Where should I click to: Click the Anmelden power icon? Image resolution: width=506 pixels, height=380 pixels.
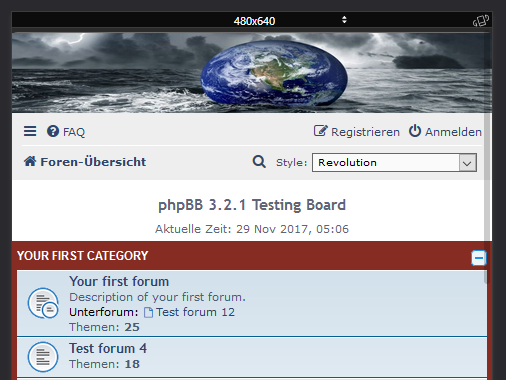pos(415,131)
